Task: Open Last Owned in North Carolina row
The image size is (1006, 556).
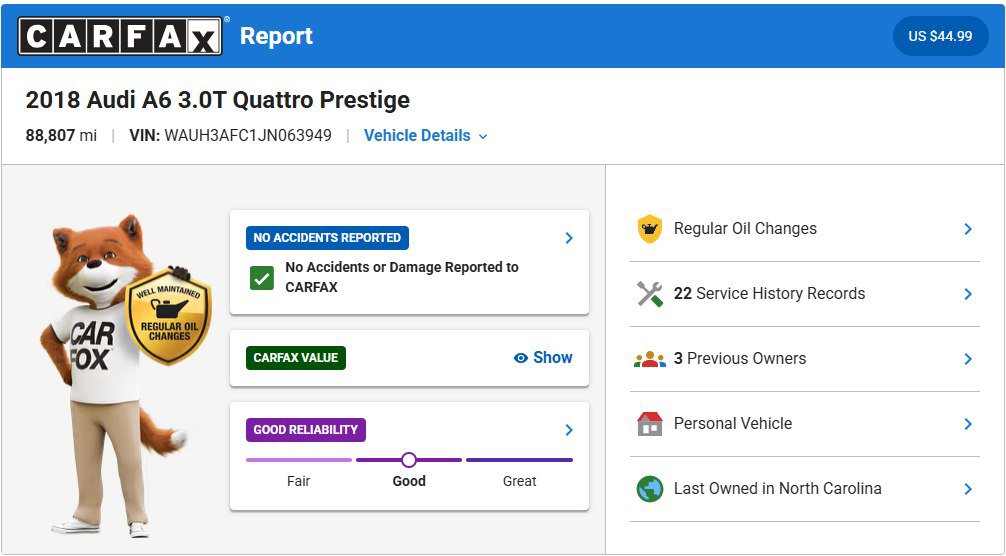Action: click(805, 489)
